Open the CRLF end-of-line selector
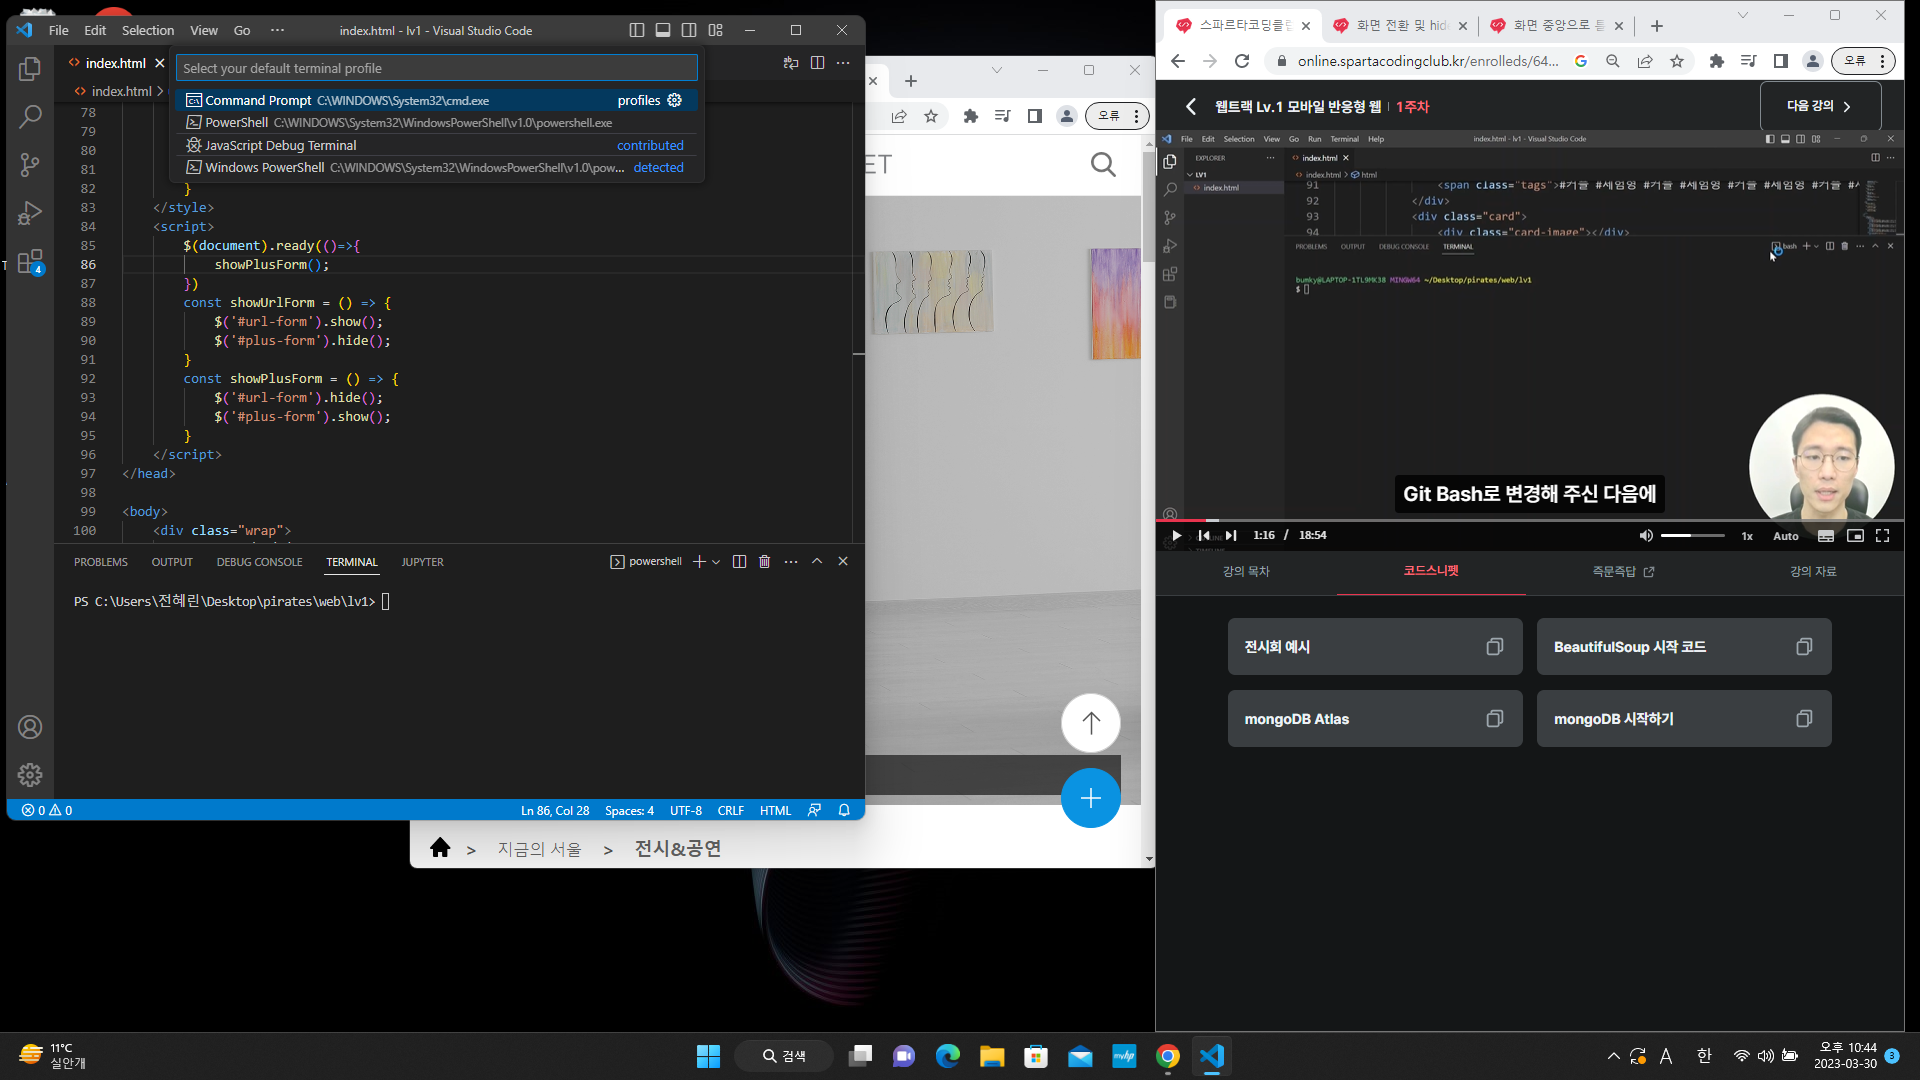The image size is (1920, 1080). 731,810
